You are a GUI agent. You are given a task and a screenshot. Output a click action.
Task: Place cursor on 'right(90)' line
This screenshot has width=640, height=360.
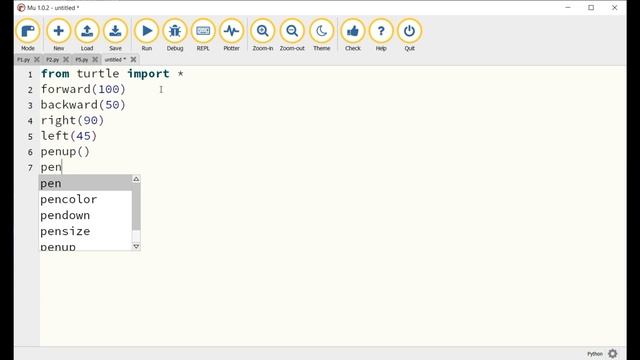pyautogui.click(x=72, y=120)
